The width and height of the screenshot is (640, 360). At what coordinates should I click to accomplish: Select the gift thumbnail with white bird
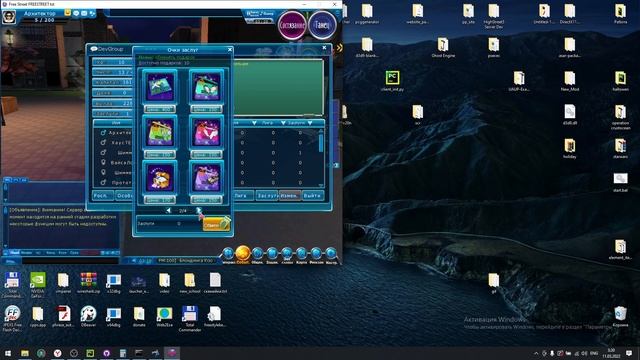pyautogui.click(x=160, y=87)
